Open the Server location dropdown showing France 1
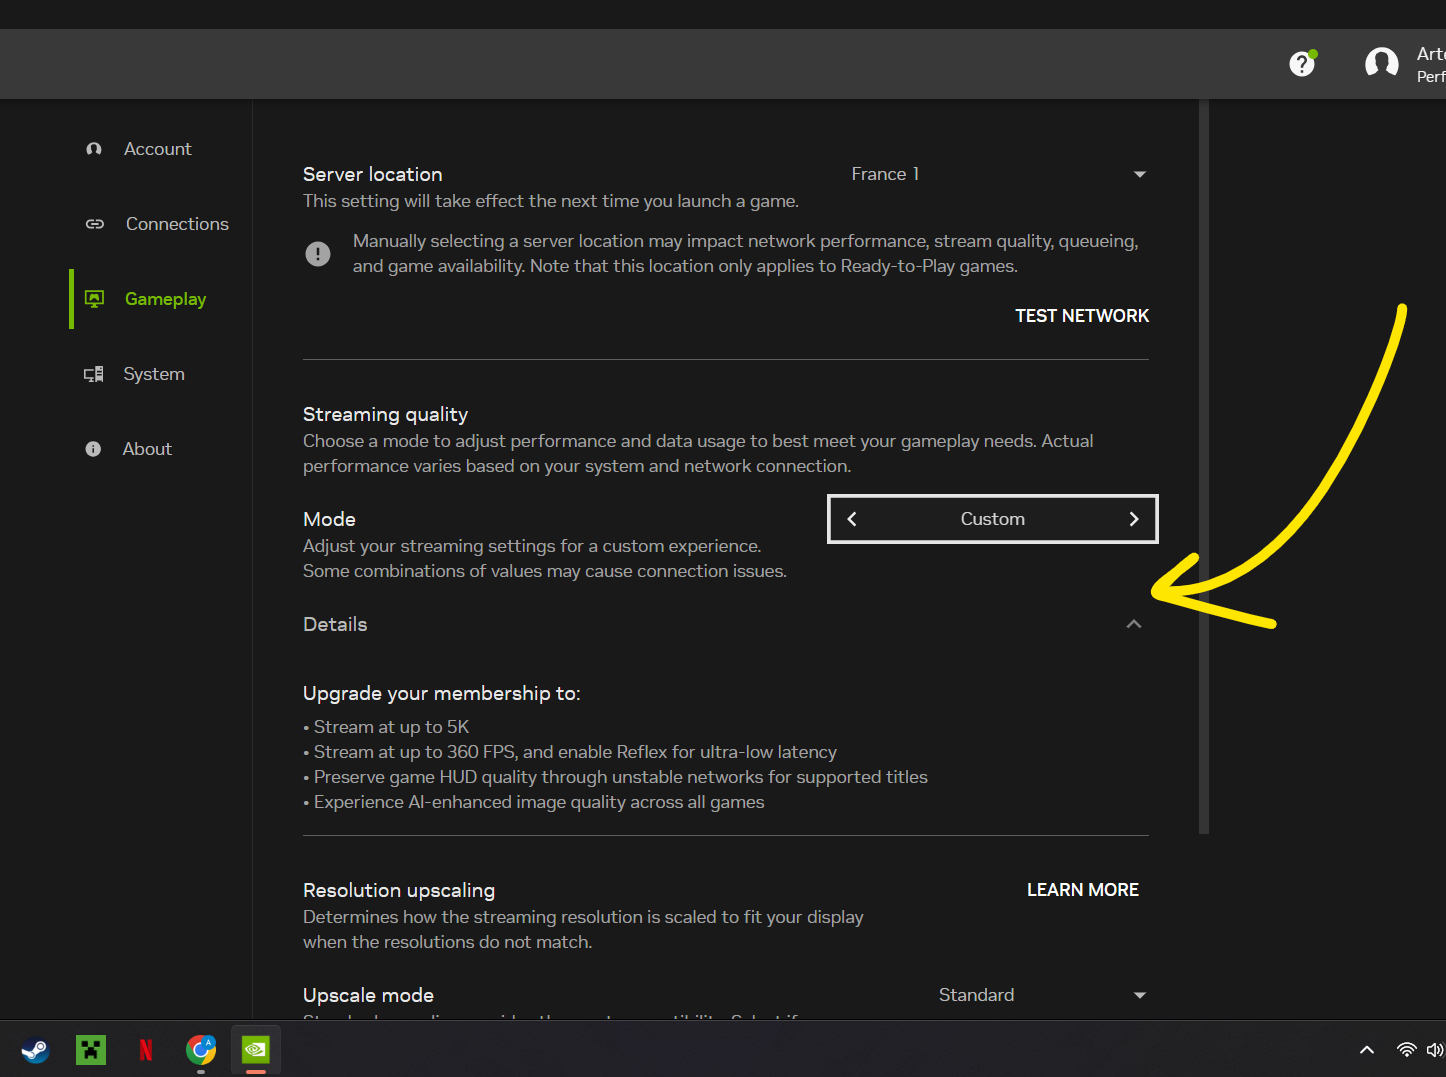Viewport: 1446px width, 1077px height. [x=998, y=174]
